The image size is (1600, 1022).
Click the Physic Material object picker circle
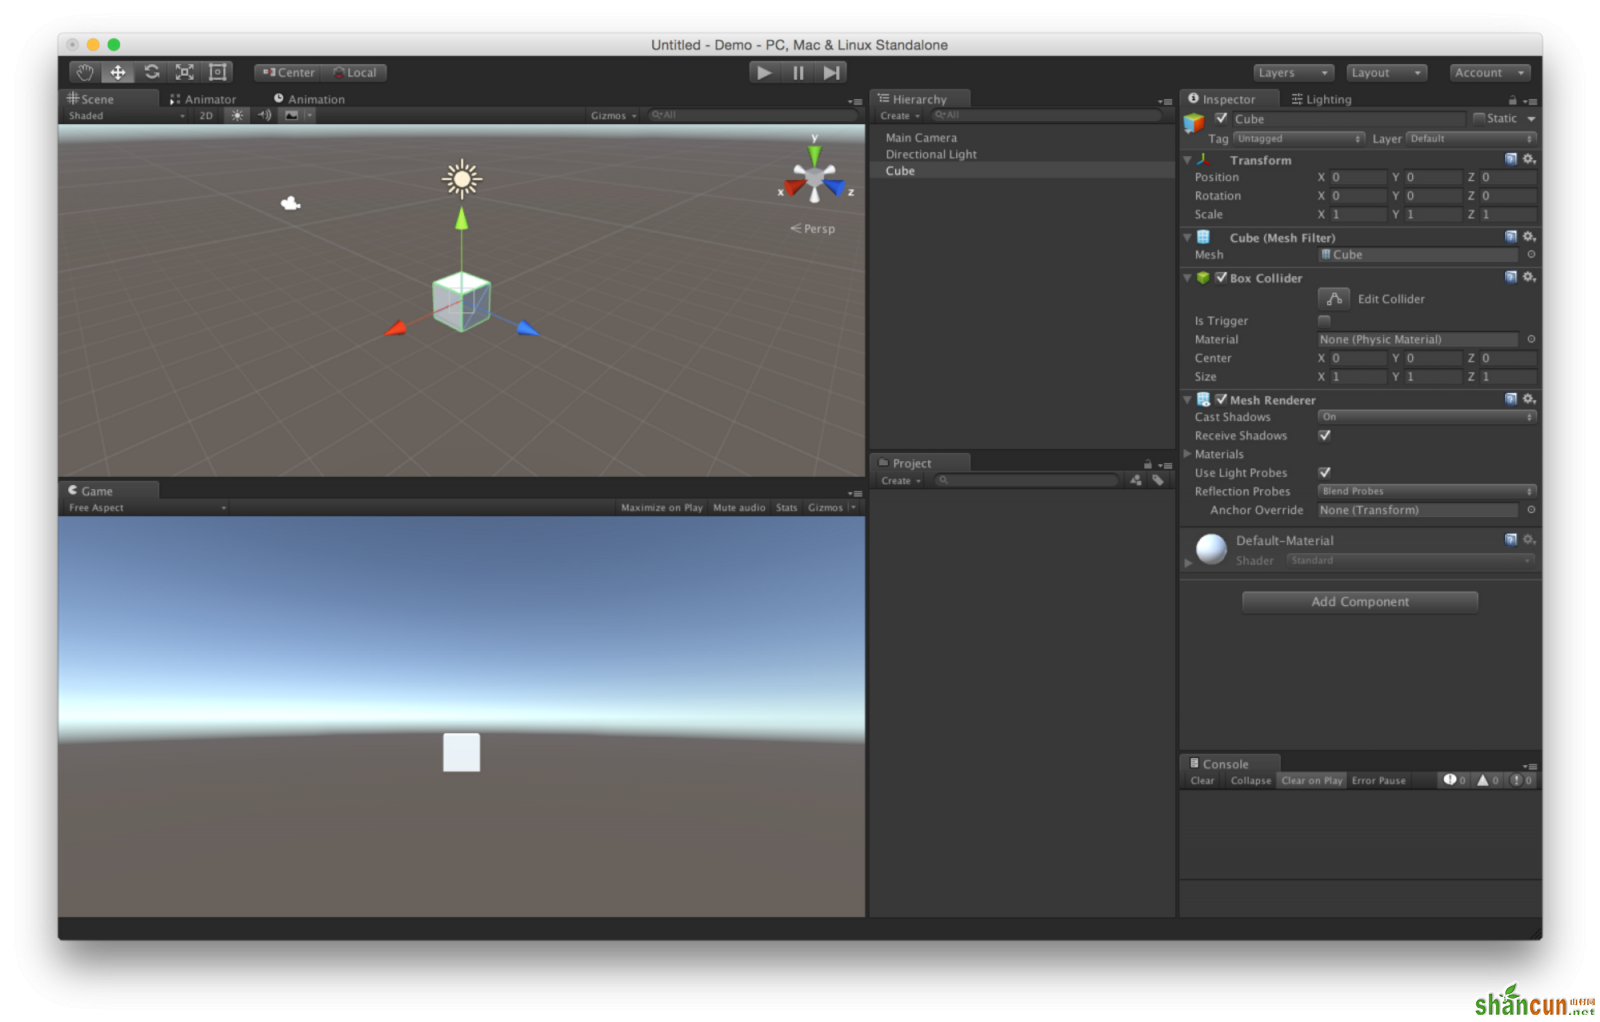coord(1531,339)
